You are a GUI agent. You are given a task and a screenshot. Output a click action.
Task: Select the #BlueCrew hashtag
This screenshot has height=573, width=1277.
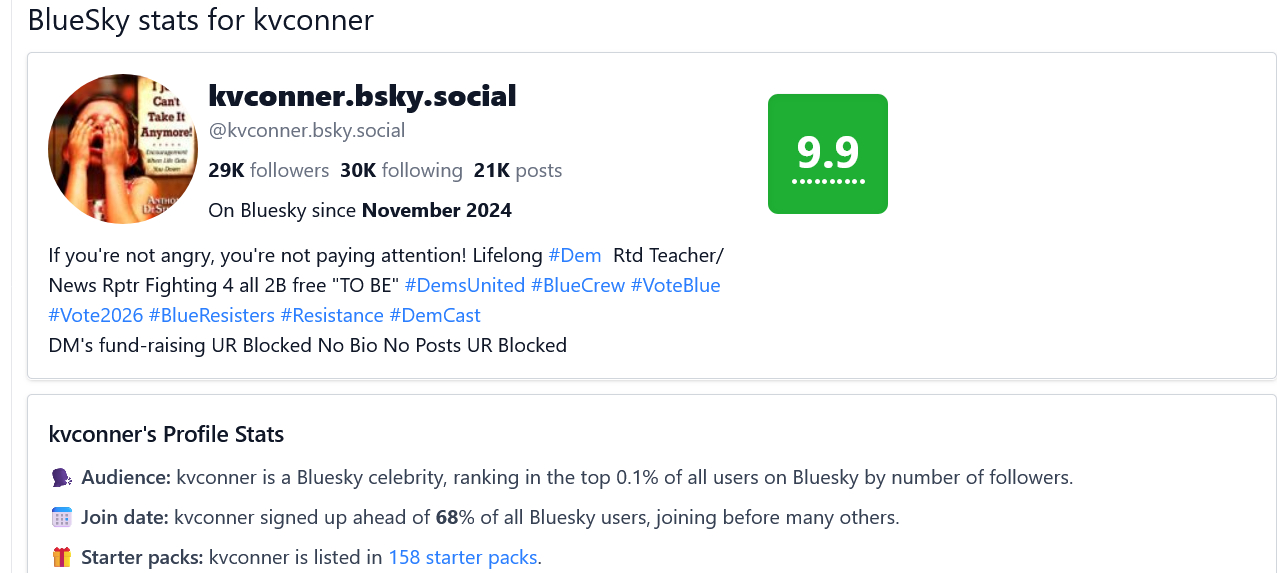coord(578,285)
